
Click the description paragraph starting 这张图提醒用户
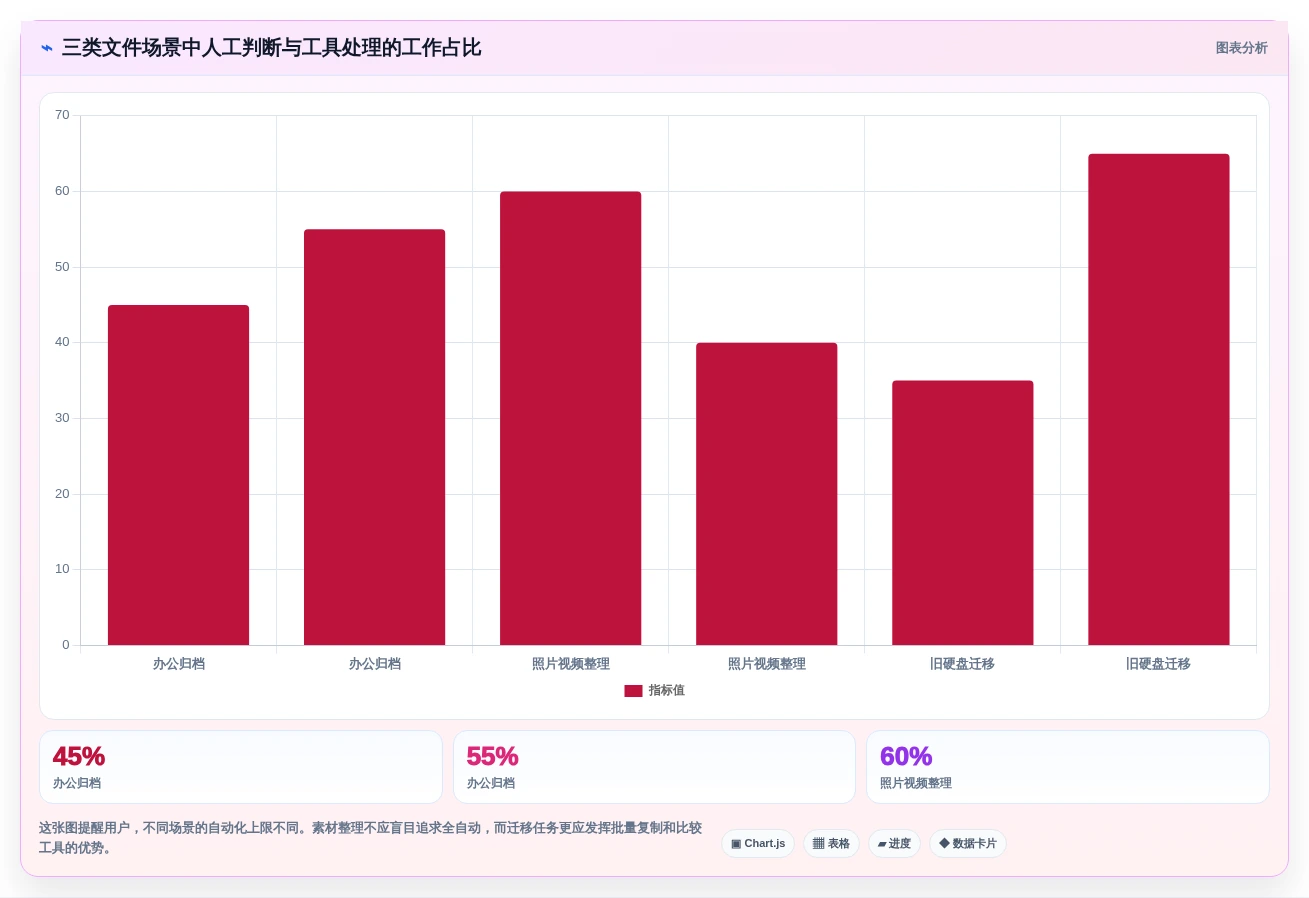[370, 838]
